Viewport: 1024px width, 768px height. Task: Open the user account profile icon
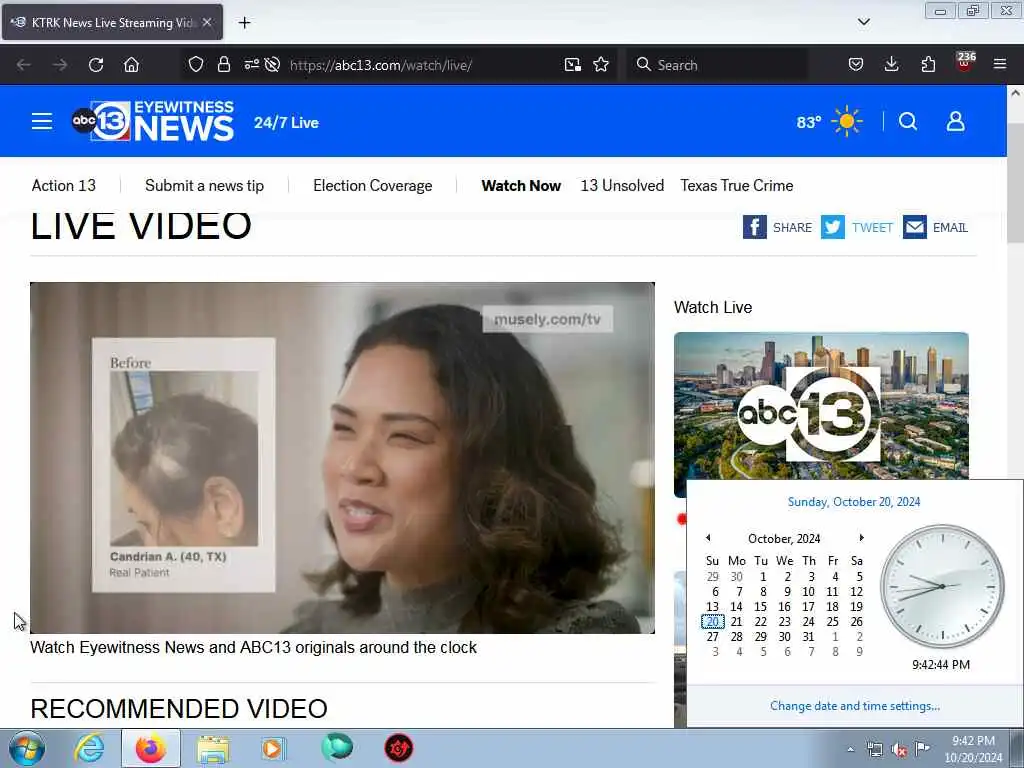(x=955, y=121)
